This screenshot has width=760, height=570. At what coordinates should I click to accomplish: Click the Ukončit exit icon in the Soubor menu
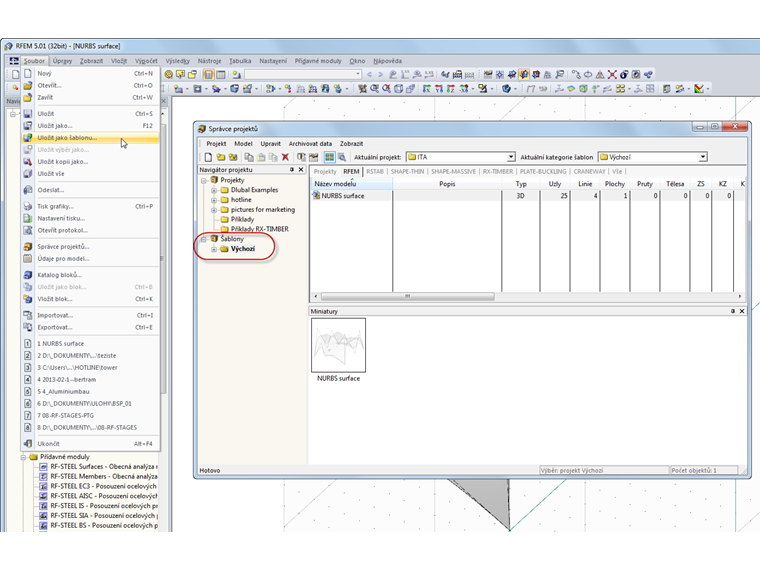pos(28,443)
